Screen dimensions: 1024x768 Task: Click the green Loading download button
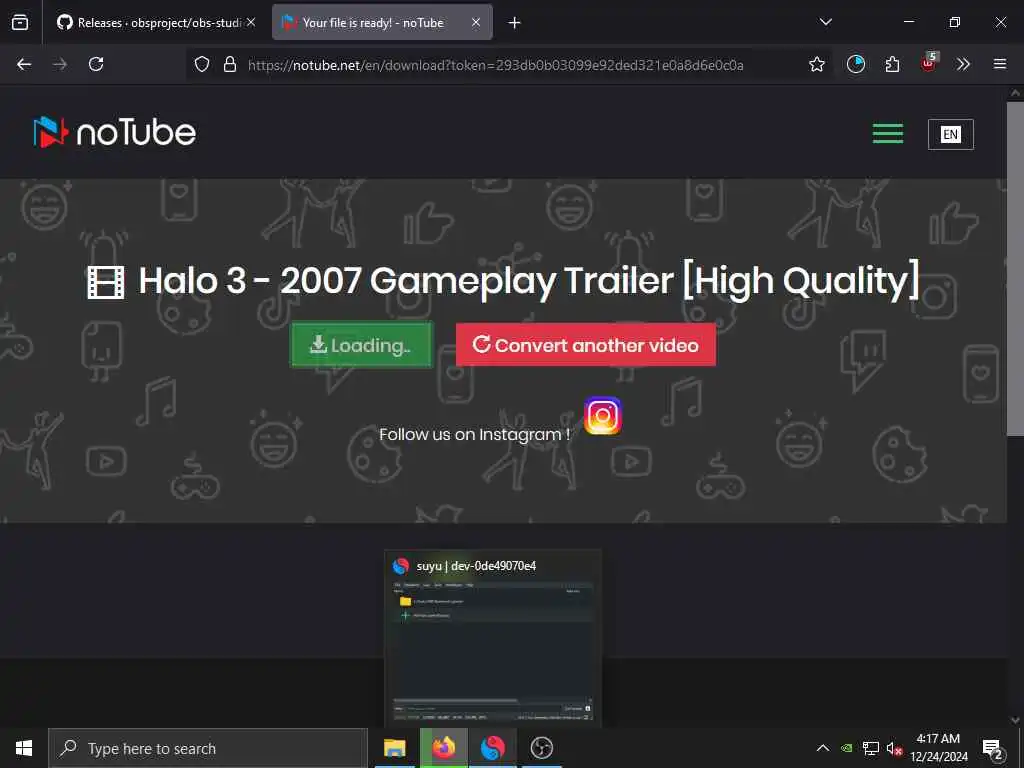361,345
